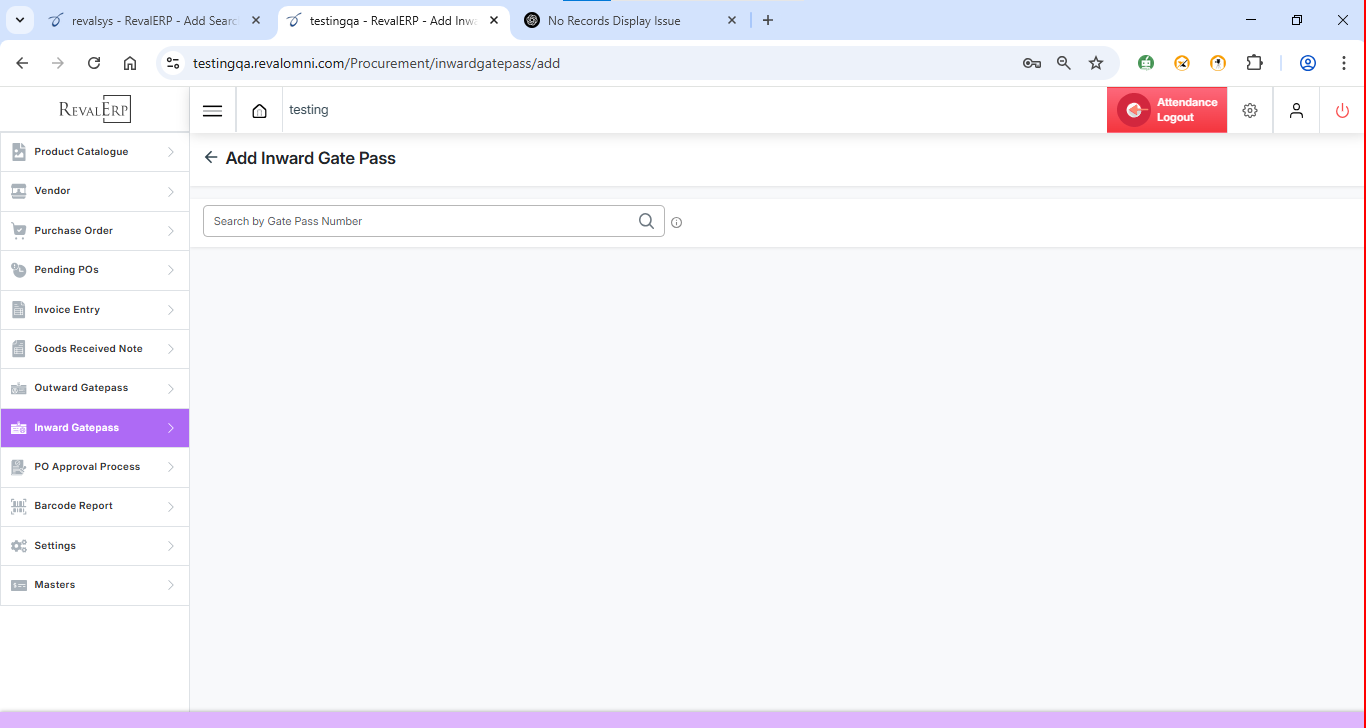Click the back arrow beside Add Inward Gate Pass
The width and height of the screenshot is (1366, 728).
[210, 158]
